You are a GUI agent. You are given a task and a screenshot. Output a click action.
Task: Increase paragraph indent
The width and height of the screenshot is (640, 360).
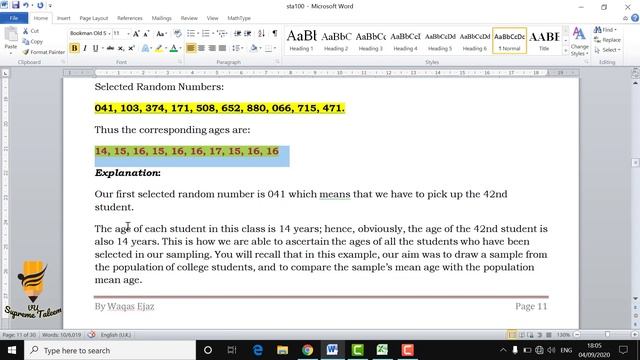tap(248, 34)
